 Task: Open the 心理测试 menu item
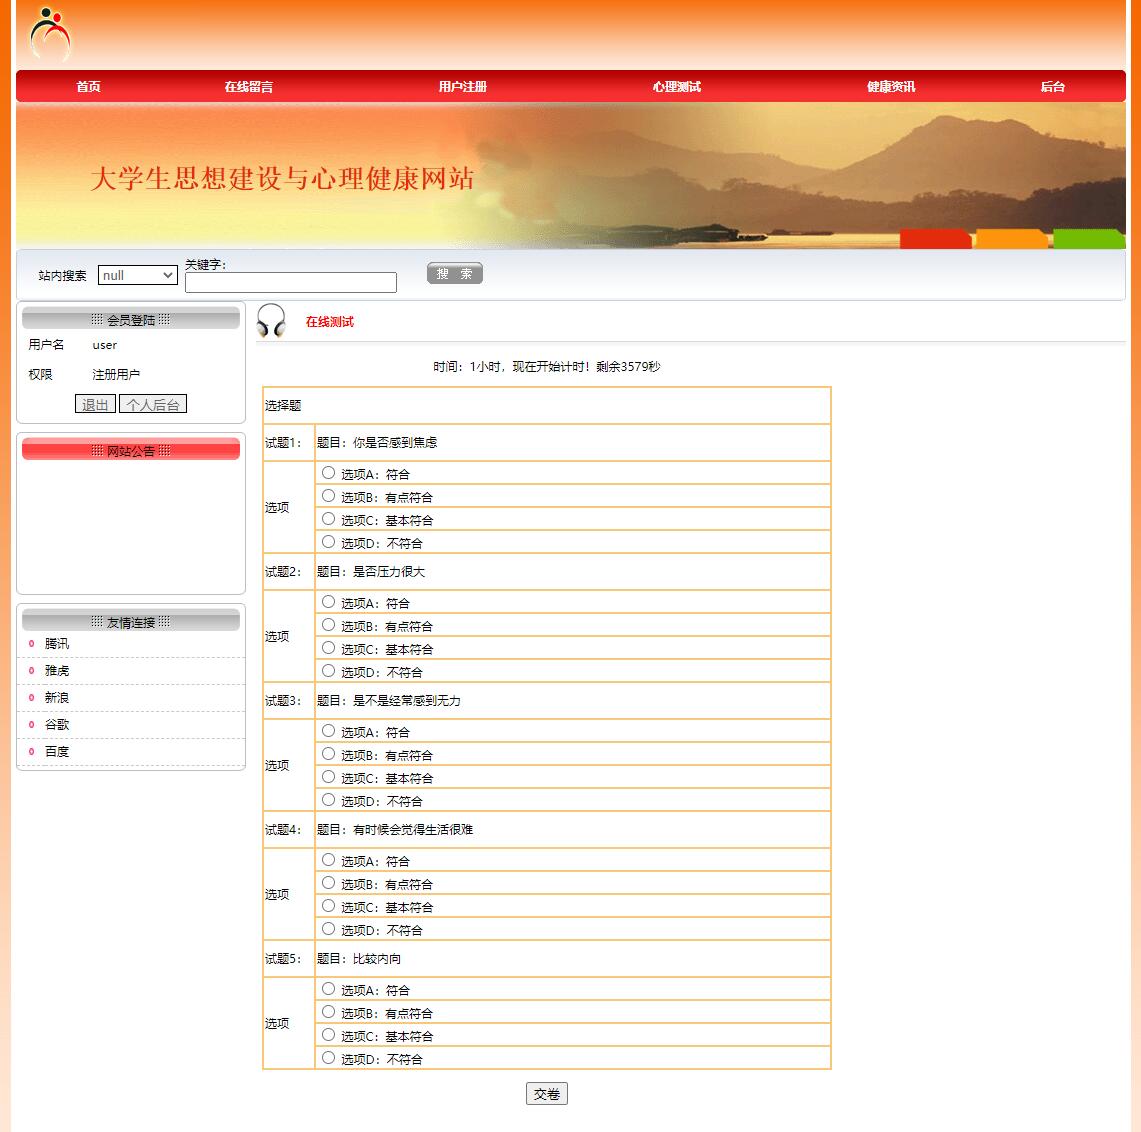coord(676,86)
